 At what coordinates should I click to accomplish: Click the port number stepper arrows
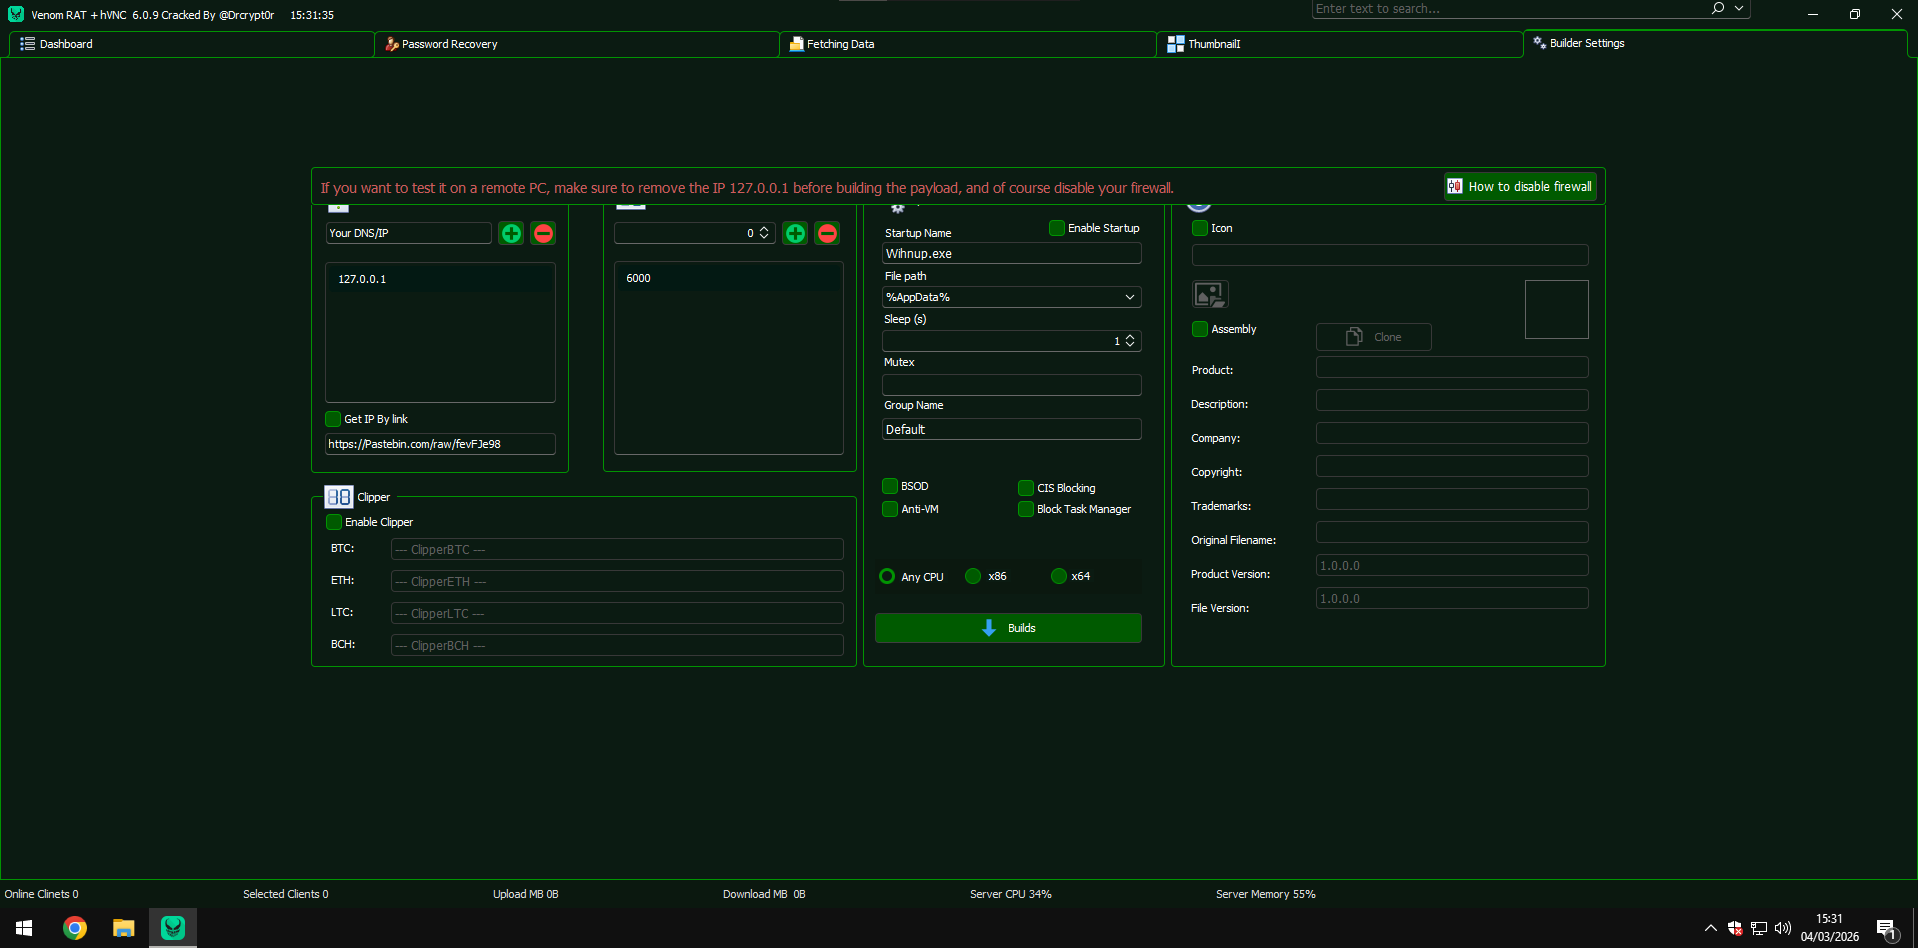click(764, 233)
